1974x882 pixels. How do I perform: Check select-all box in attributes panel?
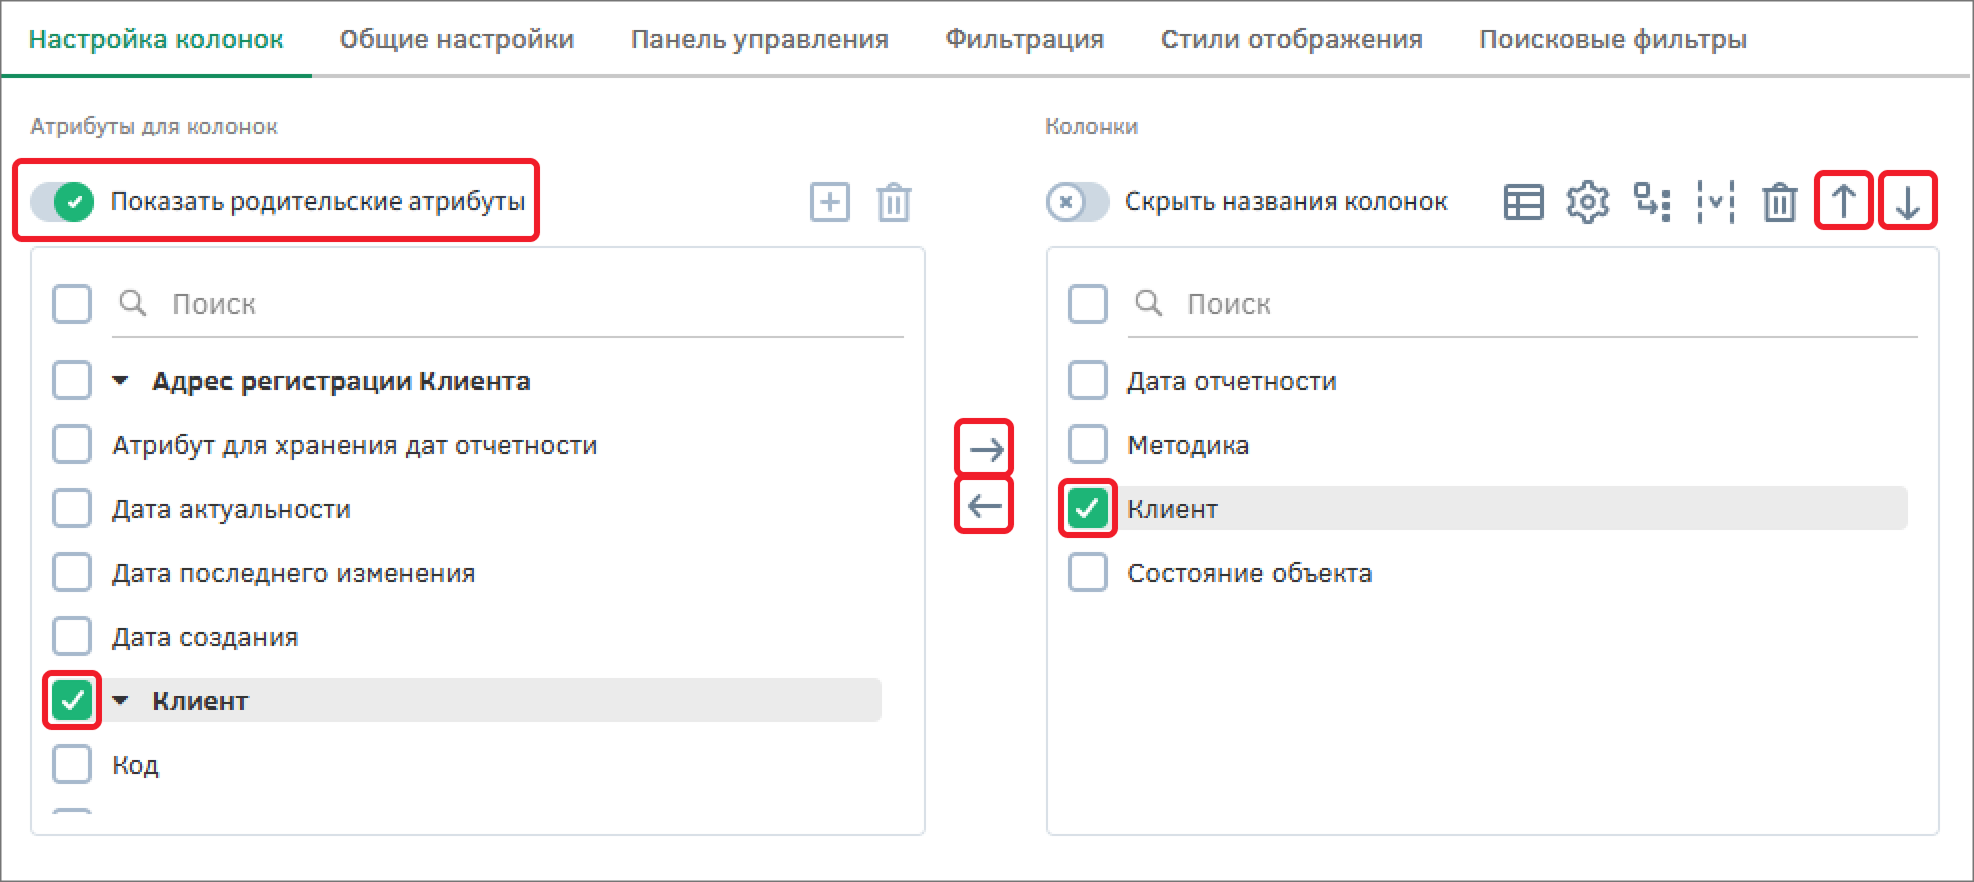pos(72,304)
